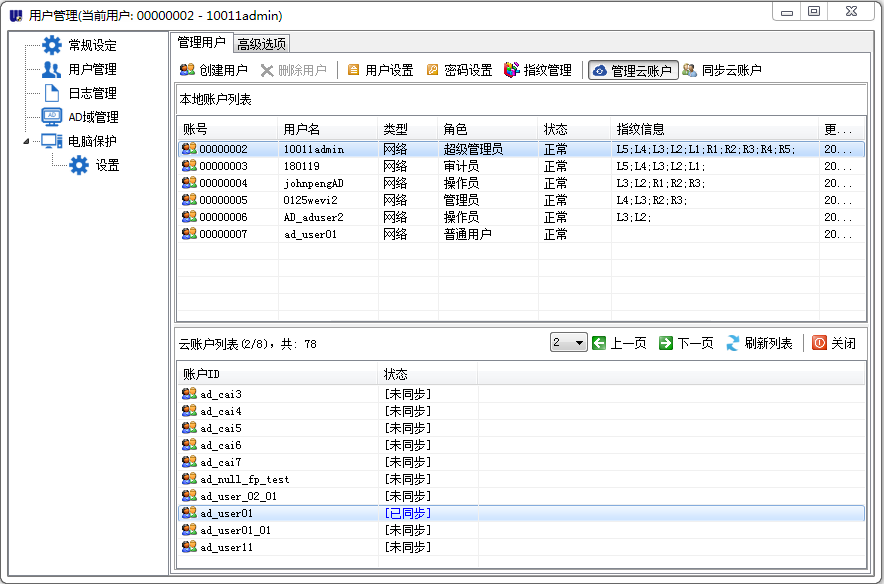Image resolution: width=884 pixels, height=584 pixels.
Task: Select username 0125wevi2 cell
Action: pos(310,200)
